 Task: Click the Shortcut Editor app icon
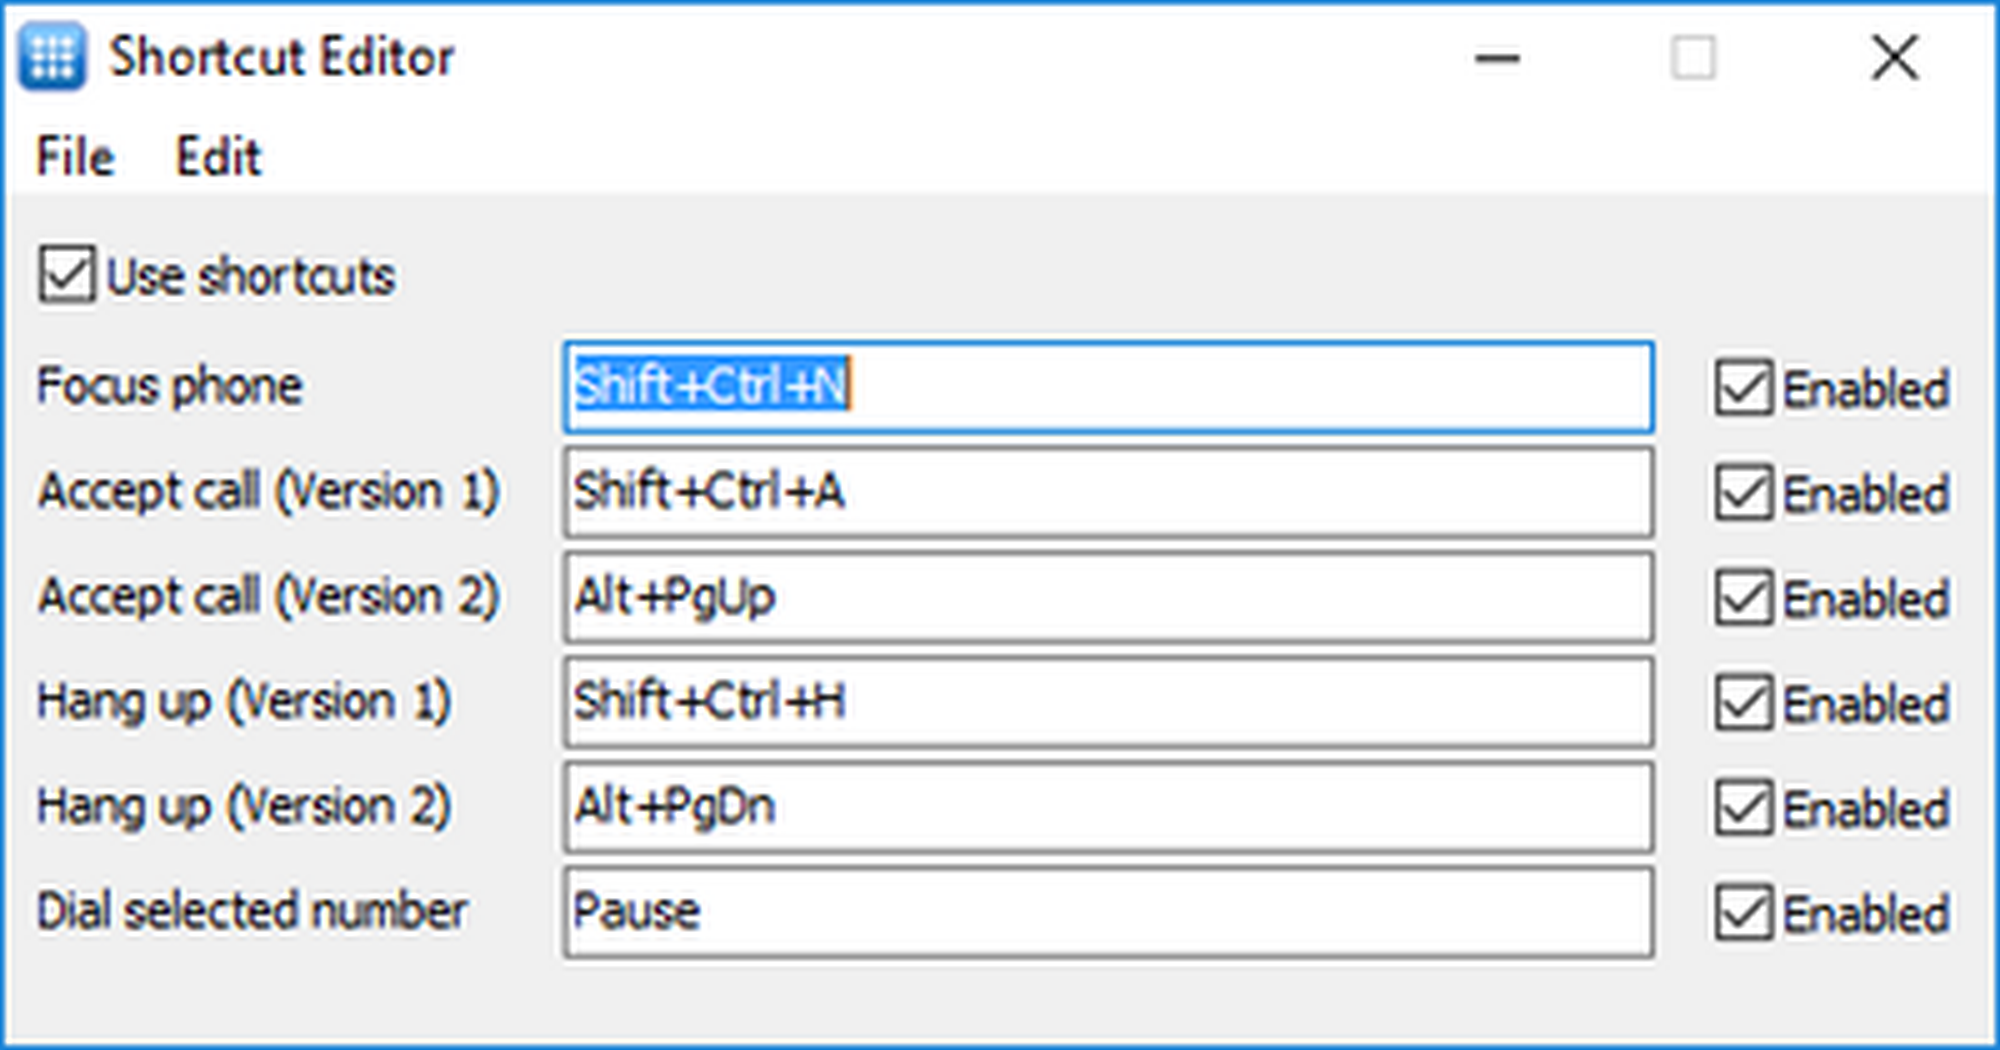click(x=52, y=58)
